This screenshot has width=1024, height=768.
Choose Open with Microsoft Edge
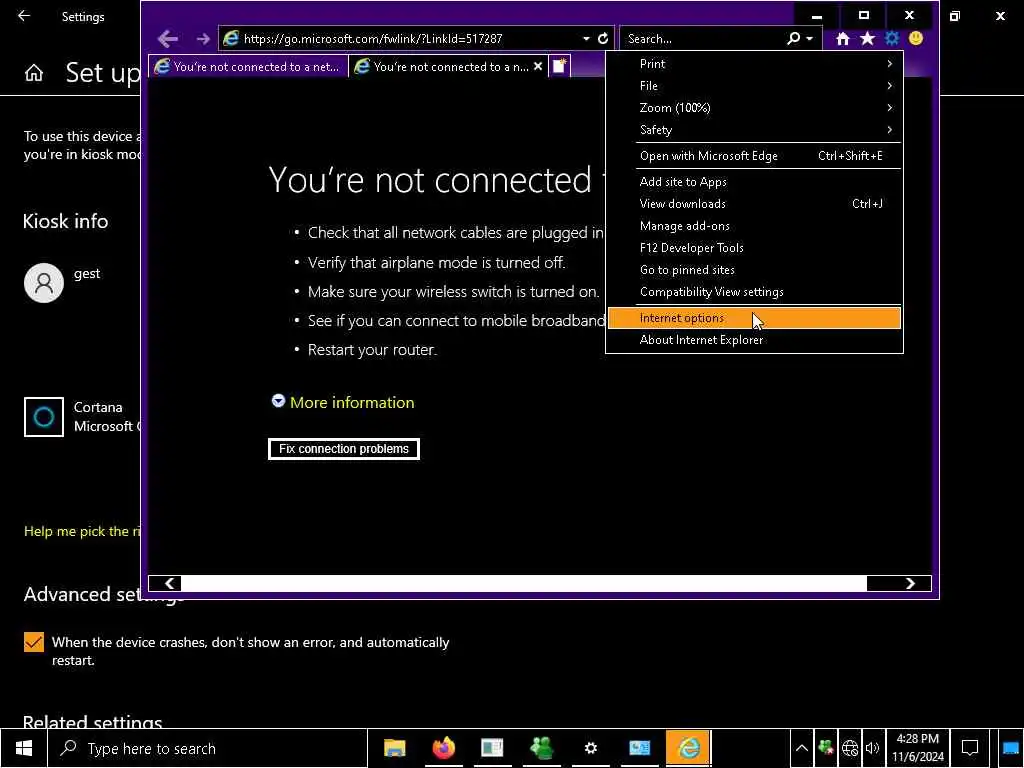[x=754, y=155]
